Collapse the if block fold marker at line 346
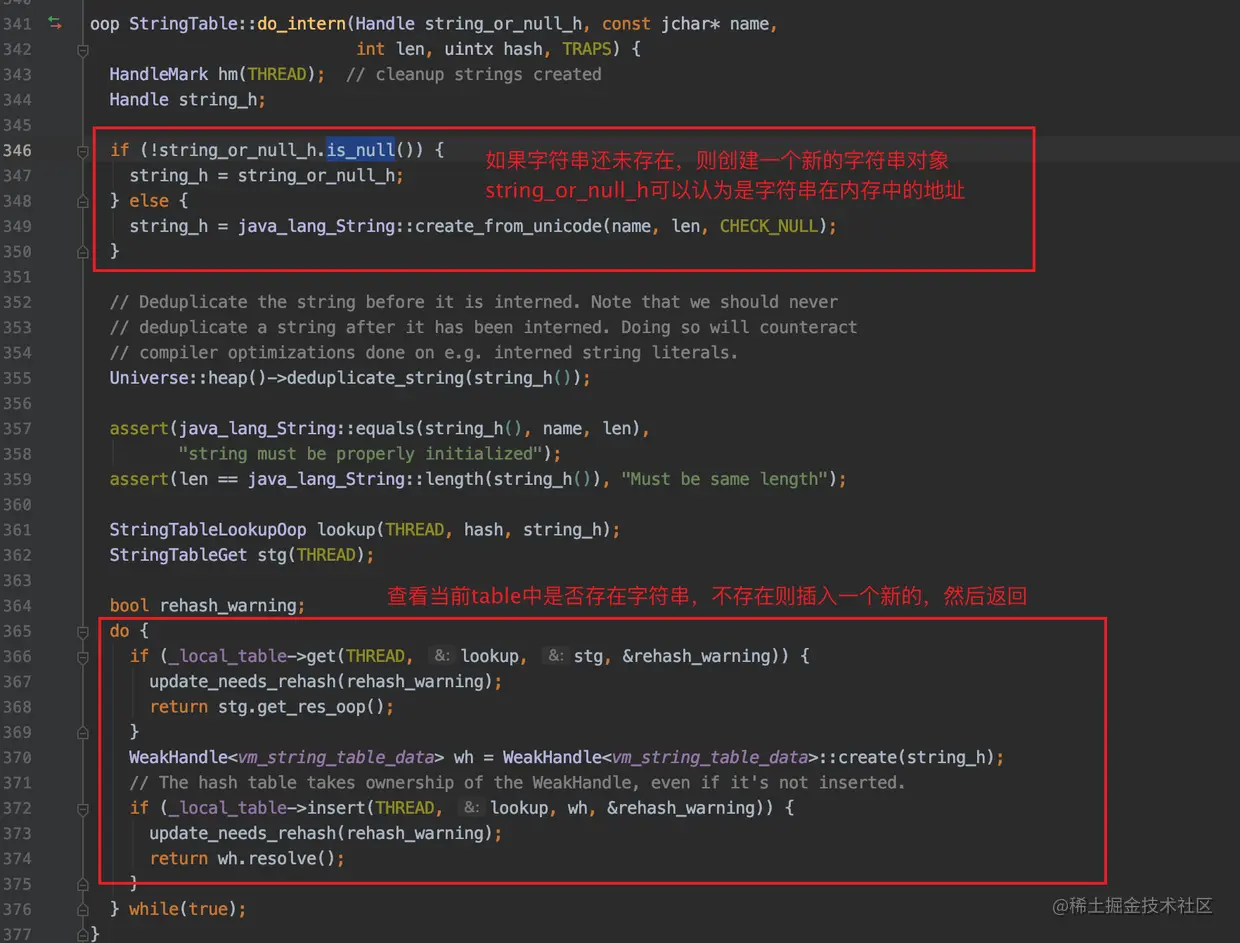 84,150
